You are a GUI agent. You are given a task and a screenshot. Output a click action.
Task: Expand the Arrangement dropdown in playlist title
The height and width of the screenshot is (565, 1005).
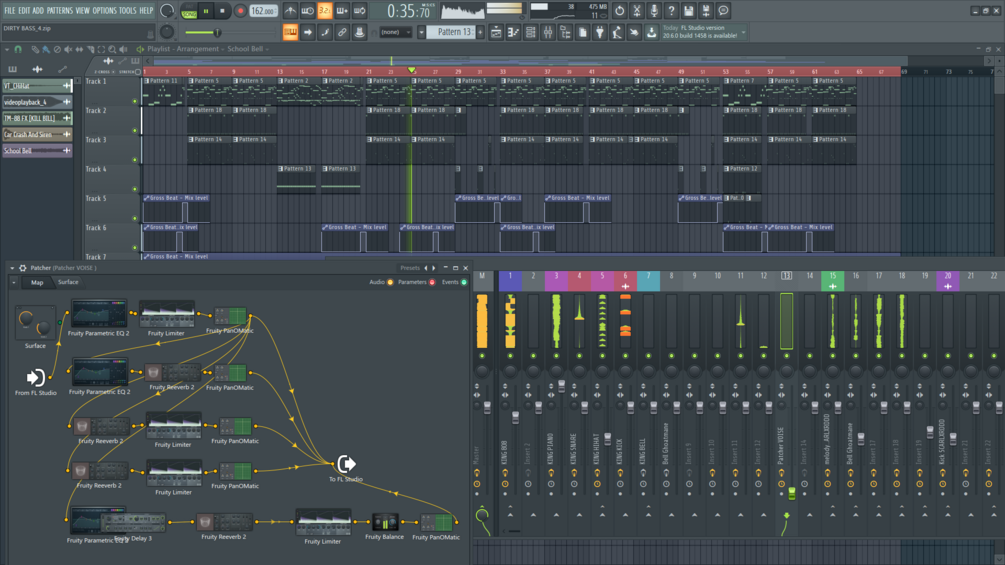pos(223,49)
